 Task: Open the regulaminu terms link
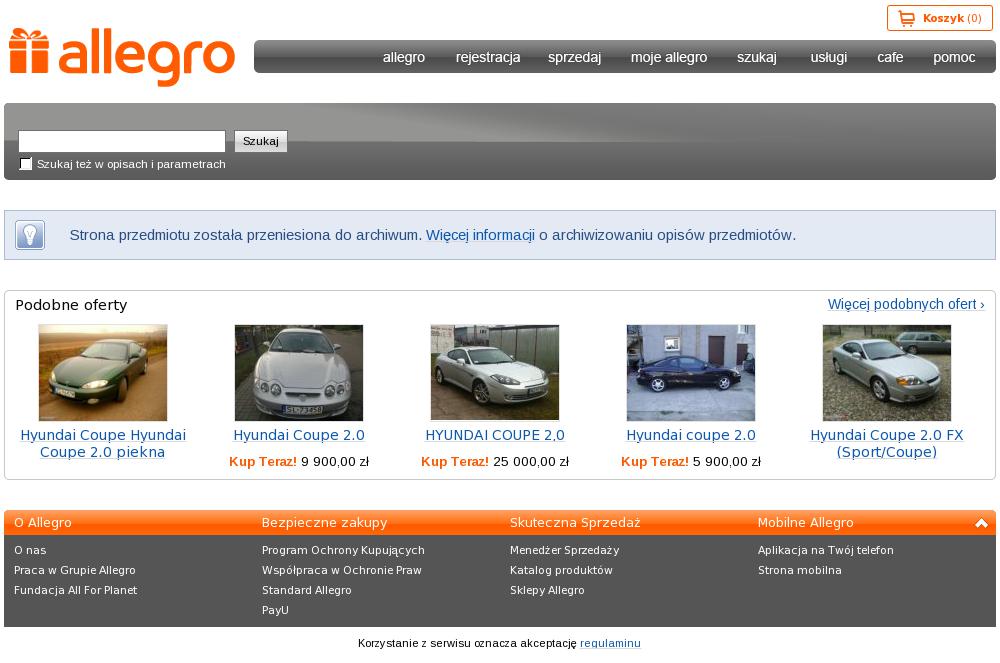click(x=610, y=643)
